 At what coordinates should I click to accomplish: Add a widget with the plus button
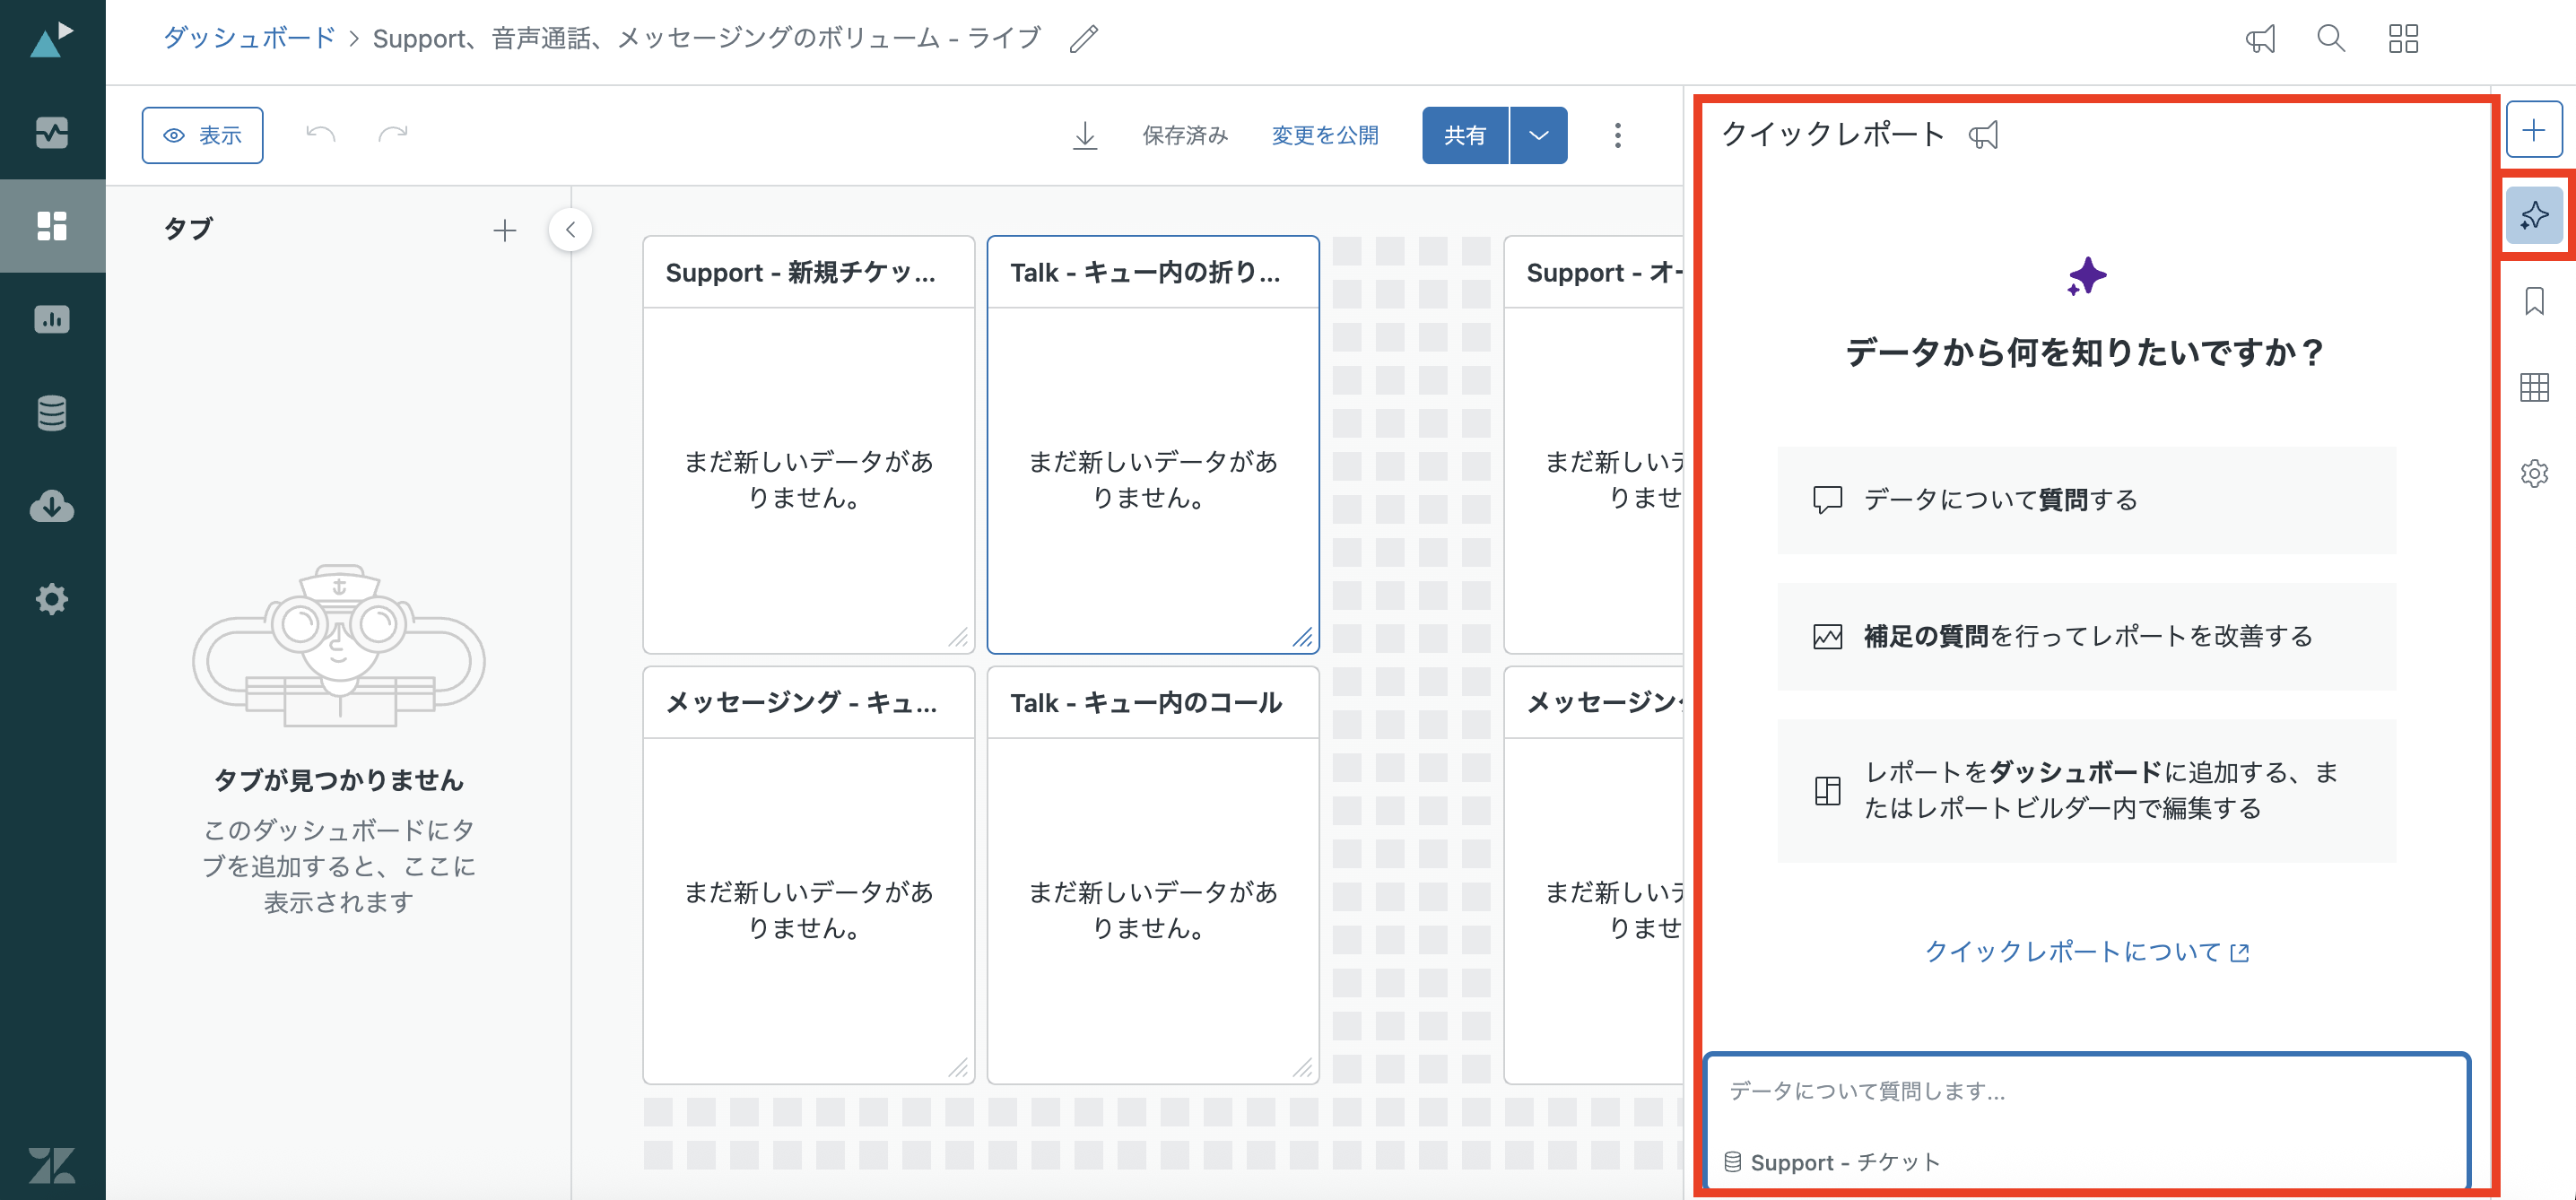coord(2533,130)
